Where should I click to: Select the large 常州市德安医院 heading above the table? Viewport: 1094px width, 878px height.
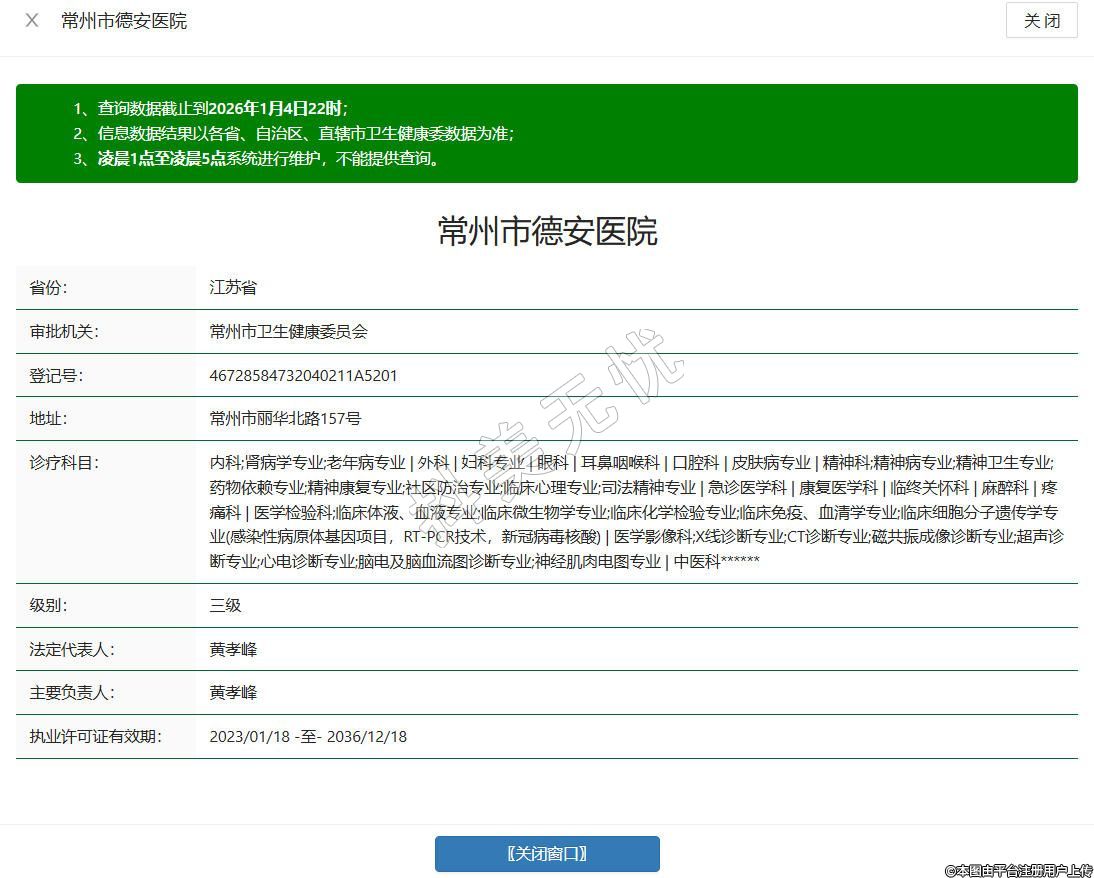(547, 231)
